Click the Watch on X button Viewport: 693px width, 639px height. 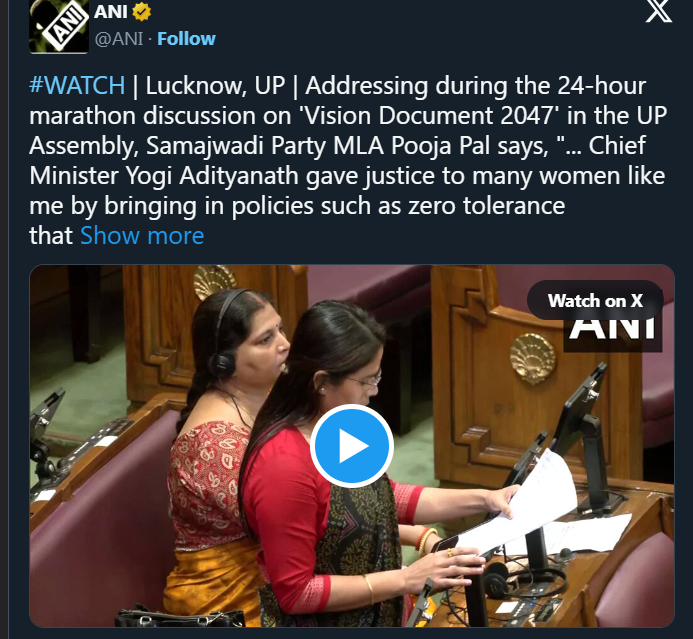tap(595, 300)
